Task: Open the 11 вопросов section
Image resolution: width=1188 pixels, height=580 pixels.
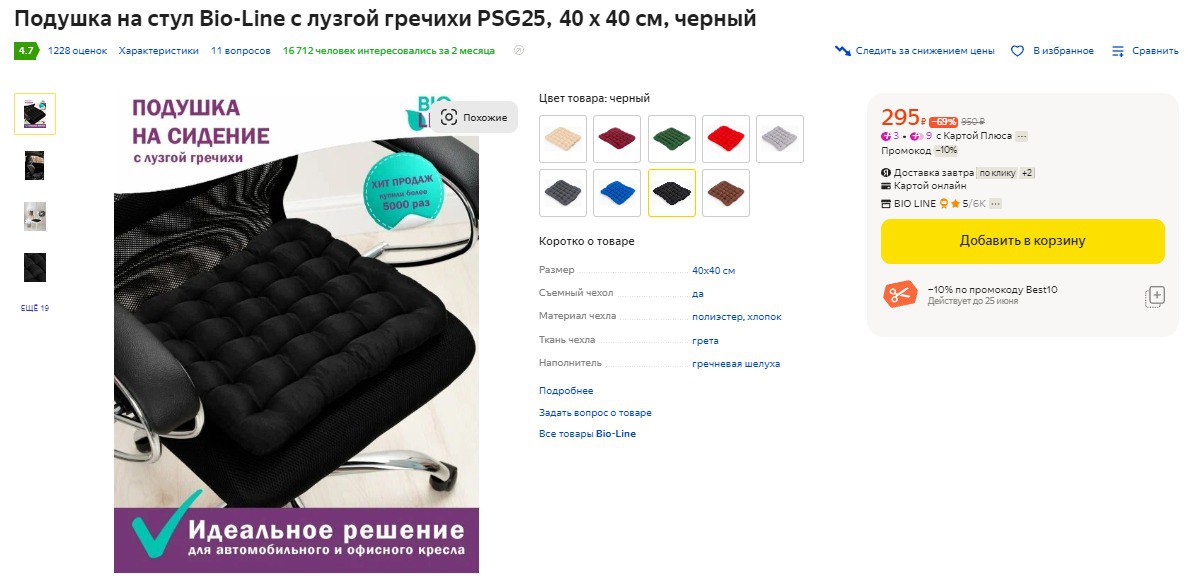Action: [241, 51]
